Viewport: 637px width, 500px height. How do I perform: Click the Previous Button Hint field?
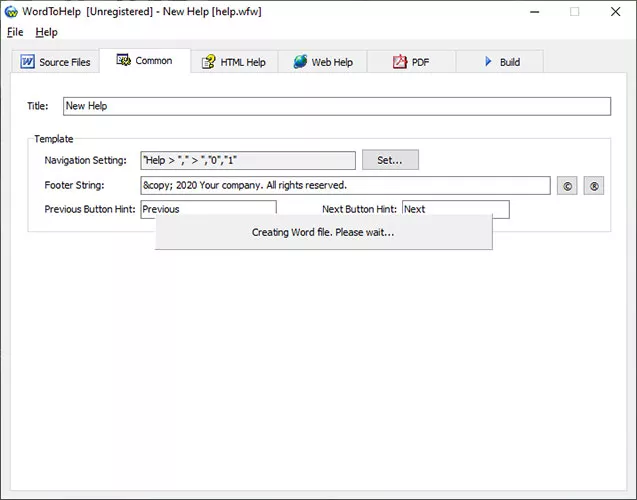click(x=208, y=209)
